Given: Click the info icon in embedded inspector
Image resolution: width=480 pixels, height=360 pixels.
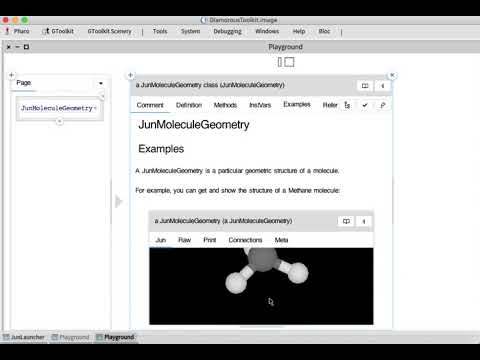Looking at the screenshot, I should [364, 221].
